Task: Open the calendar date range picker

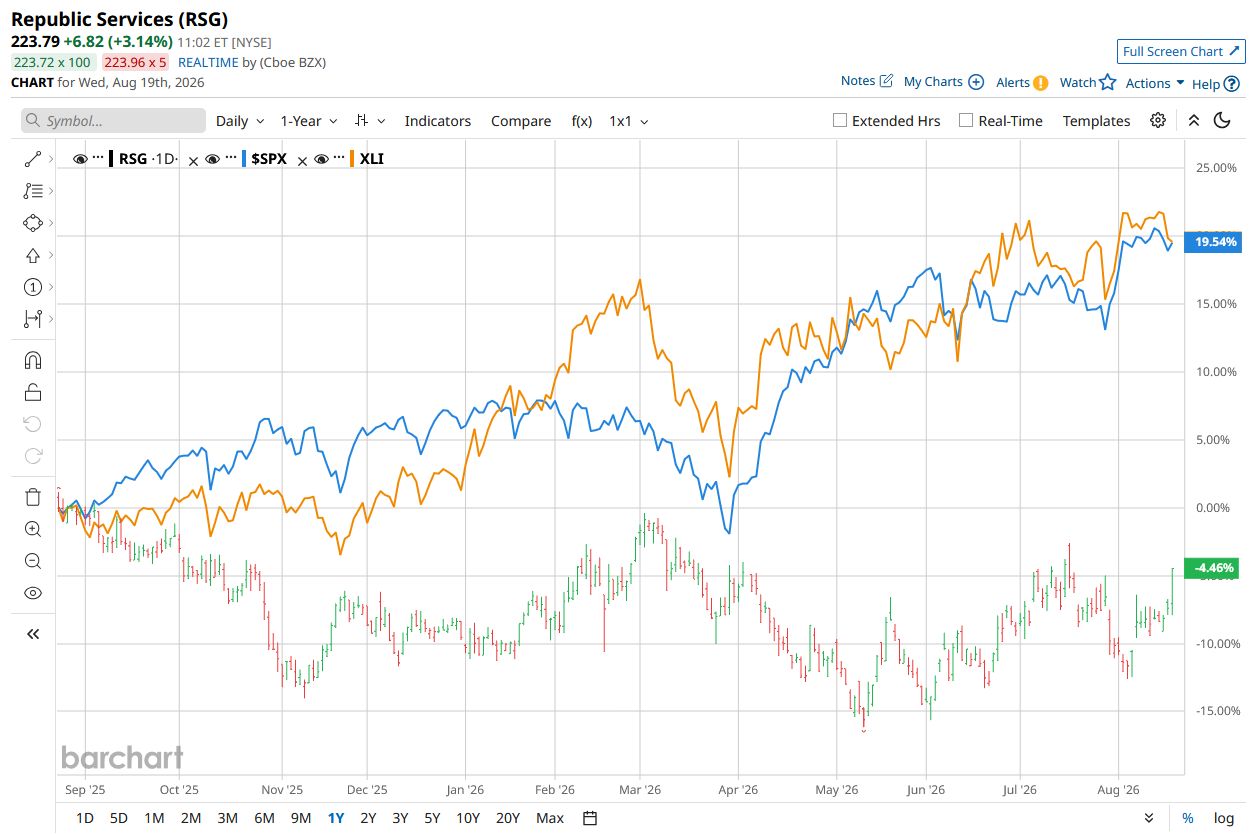Action: click(x=590, y=818)
